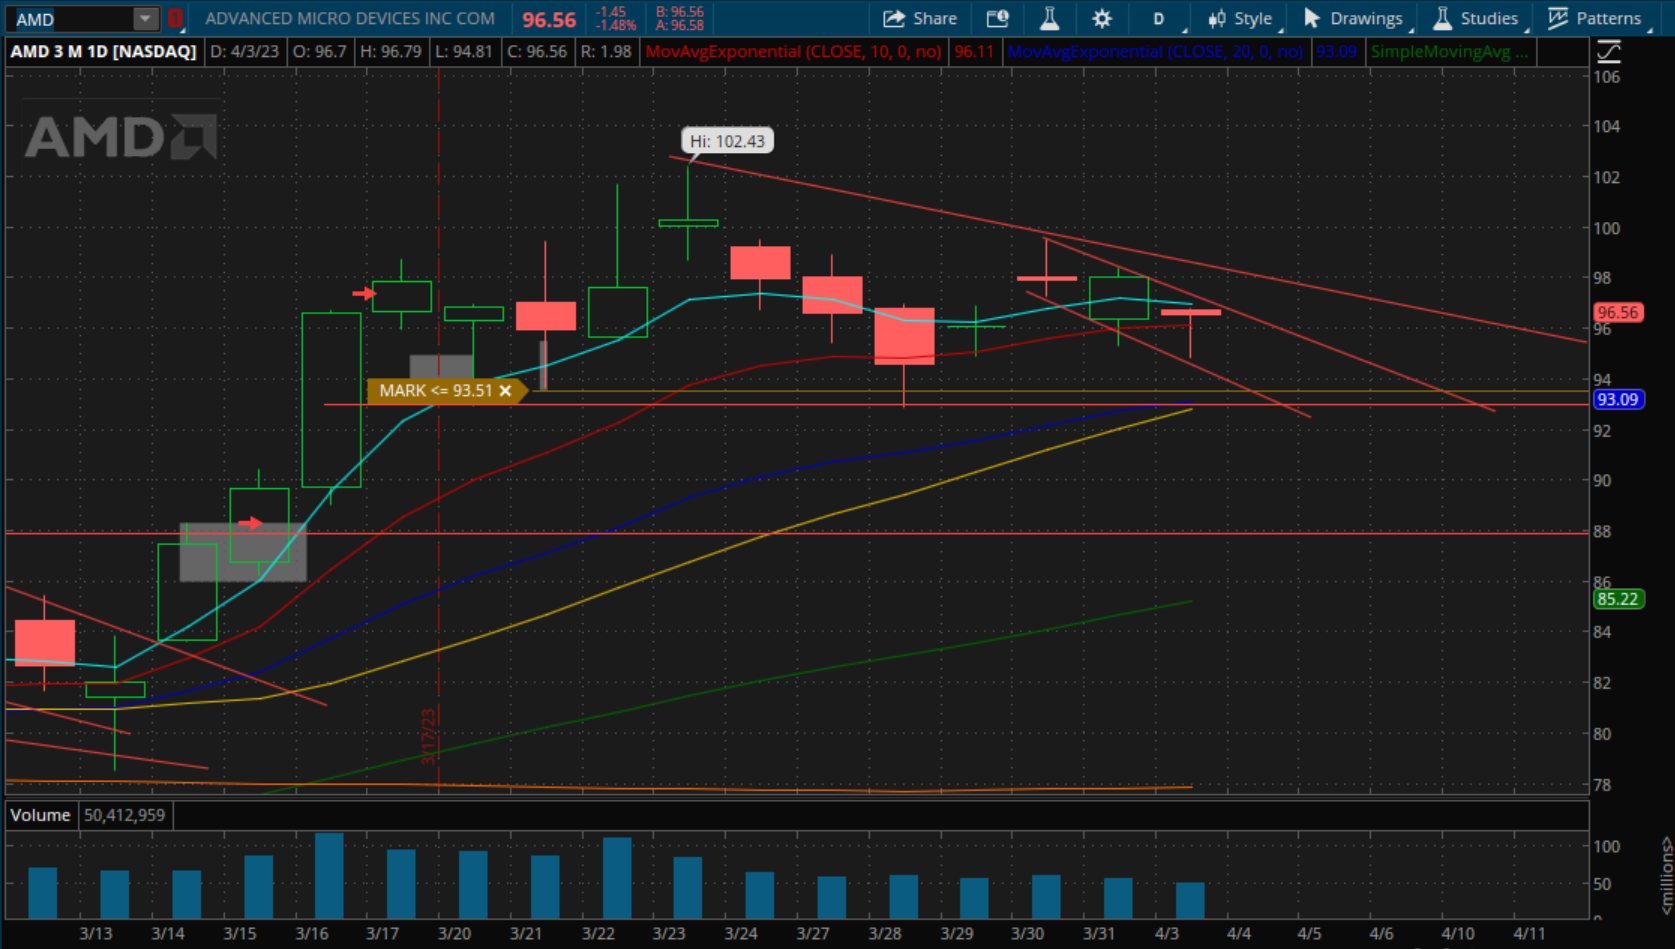
Task: Click the 3/20 date label on time axis
Action: 454,933
